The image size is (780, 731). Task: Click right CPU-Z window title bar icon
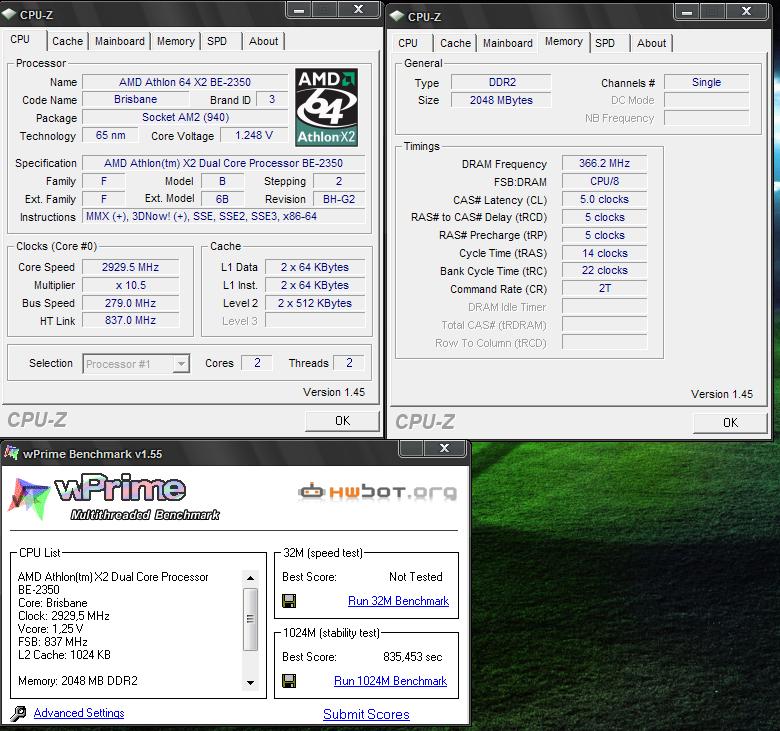pos(397,16)
